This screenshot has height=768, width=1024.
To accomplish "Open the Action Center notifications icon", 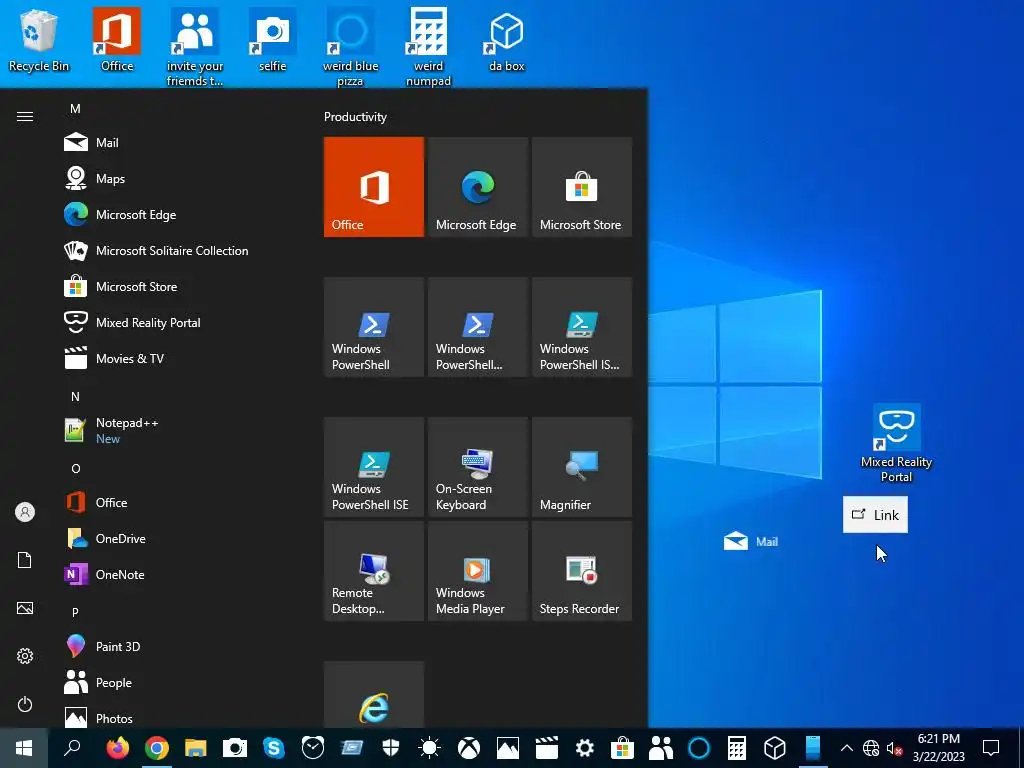I will [x=991, y=748].
